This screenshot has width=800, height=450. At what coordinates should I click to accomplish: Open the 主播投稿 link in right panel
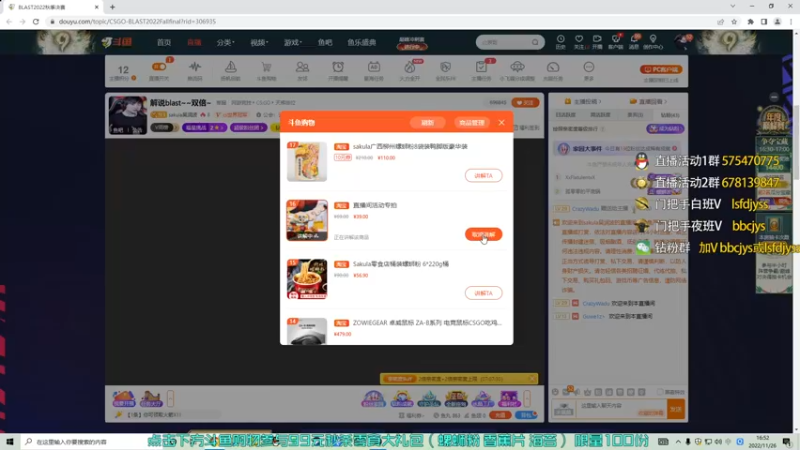(x=583, y=102)
